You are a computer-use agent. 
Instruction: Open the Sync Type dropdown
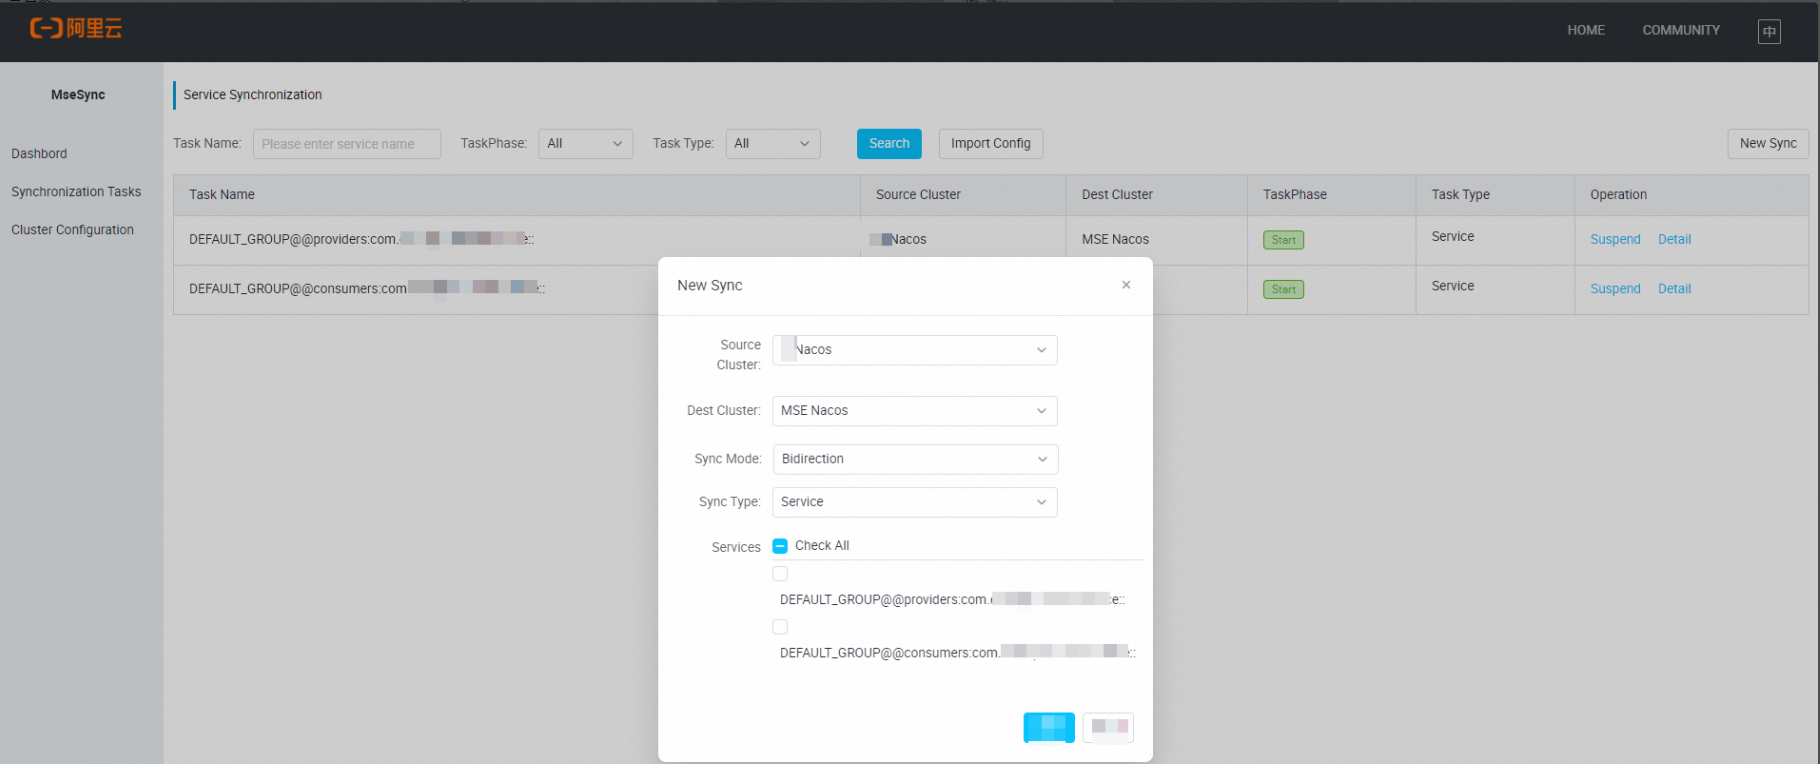(x=914, y=502)
